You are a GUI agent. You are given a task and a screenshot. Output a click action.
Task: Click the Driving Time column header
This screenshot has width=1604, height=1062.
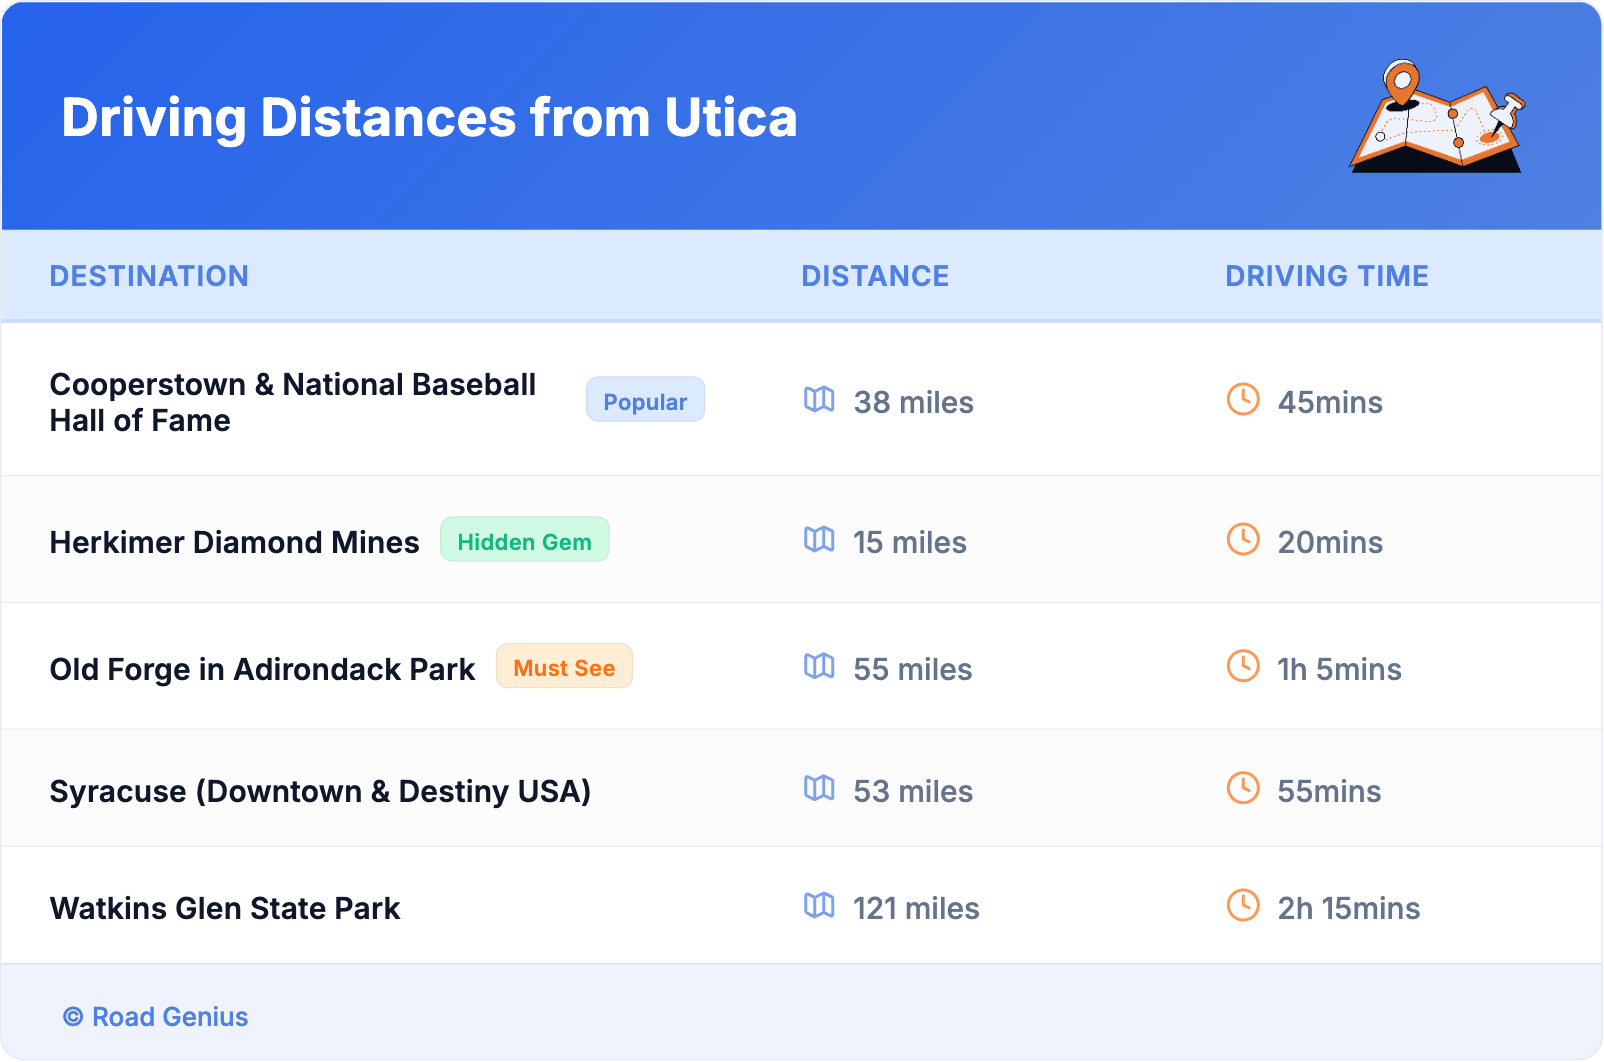coord(1326,276)
